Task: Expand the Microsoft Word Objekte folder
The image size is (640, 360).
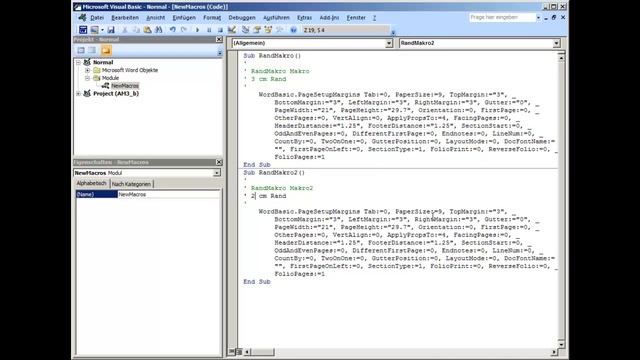Action: point(87,70)
